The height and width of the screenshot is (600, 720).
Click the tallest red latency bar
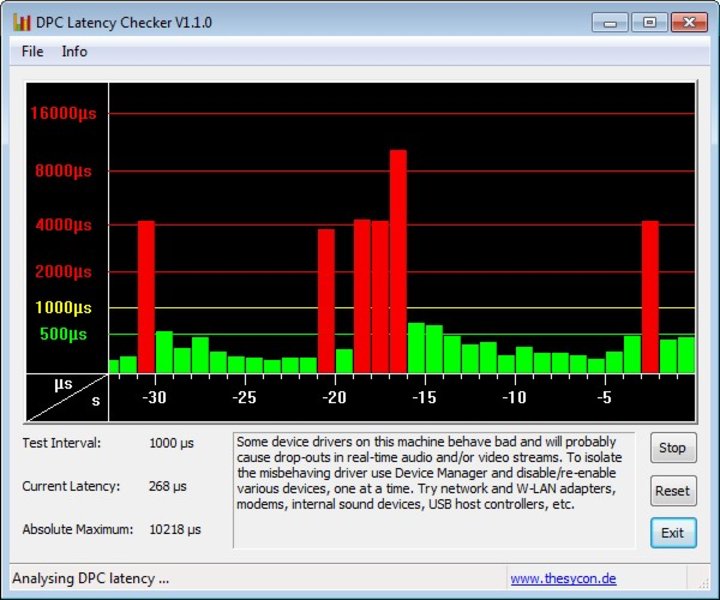click(398, 261)
